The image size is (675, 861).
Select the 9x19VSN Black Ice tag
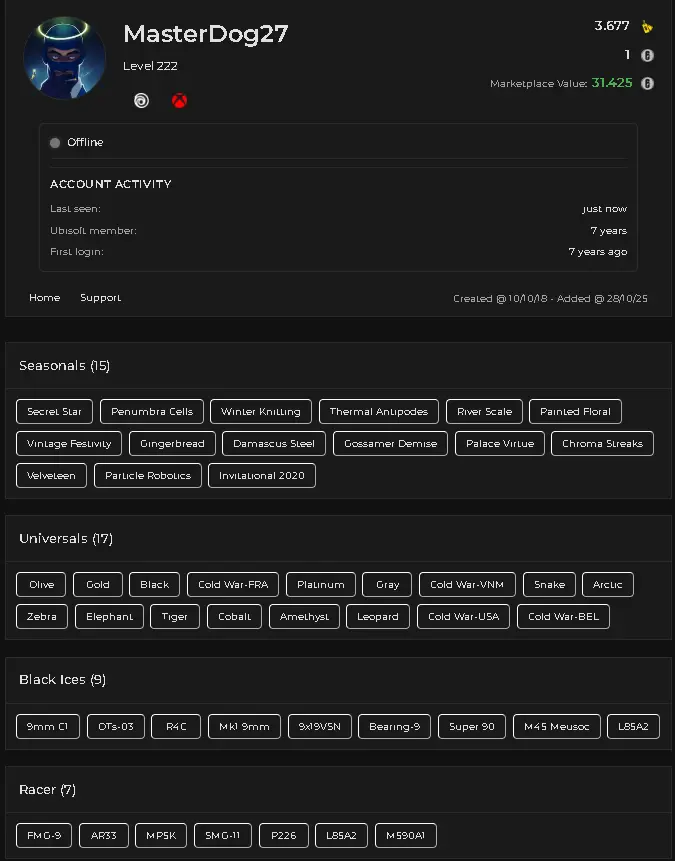point(320,726)
